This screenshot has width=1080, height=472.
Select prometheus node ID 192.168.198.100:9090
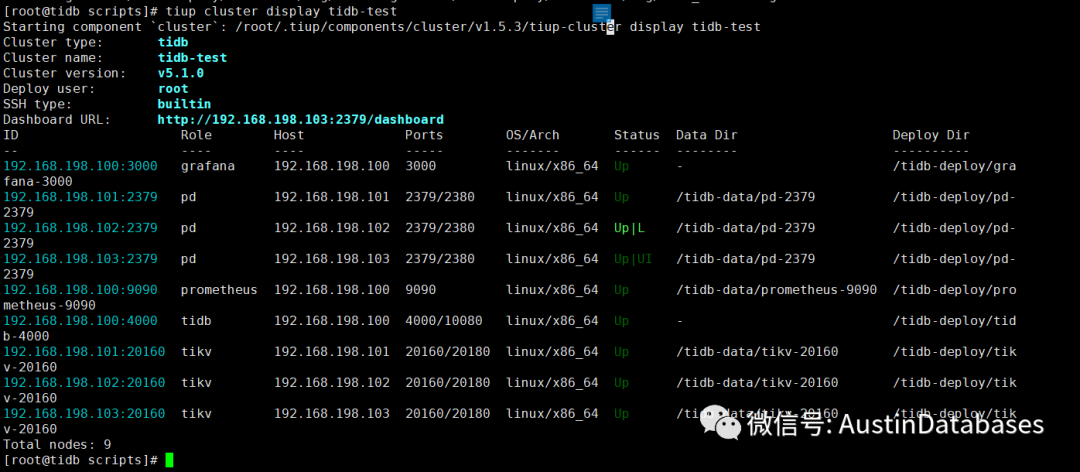point(81,290)
